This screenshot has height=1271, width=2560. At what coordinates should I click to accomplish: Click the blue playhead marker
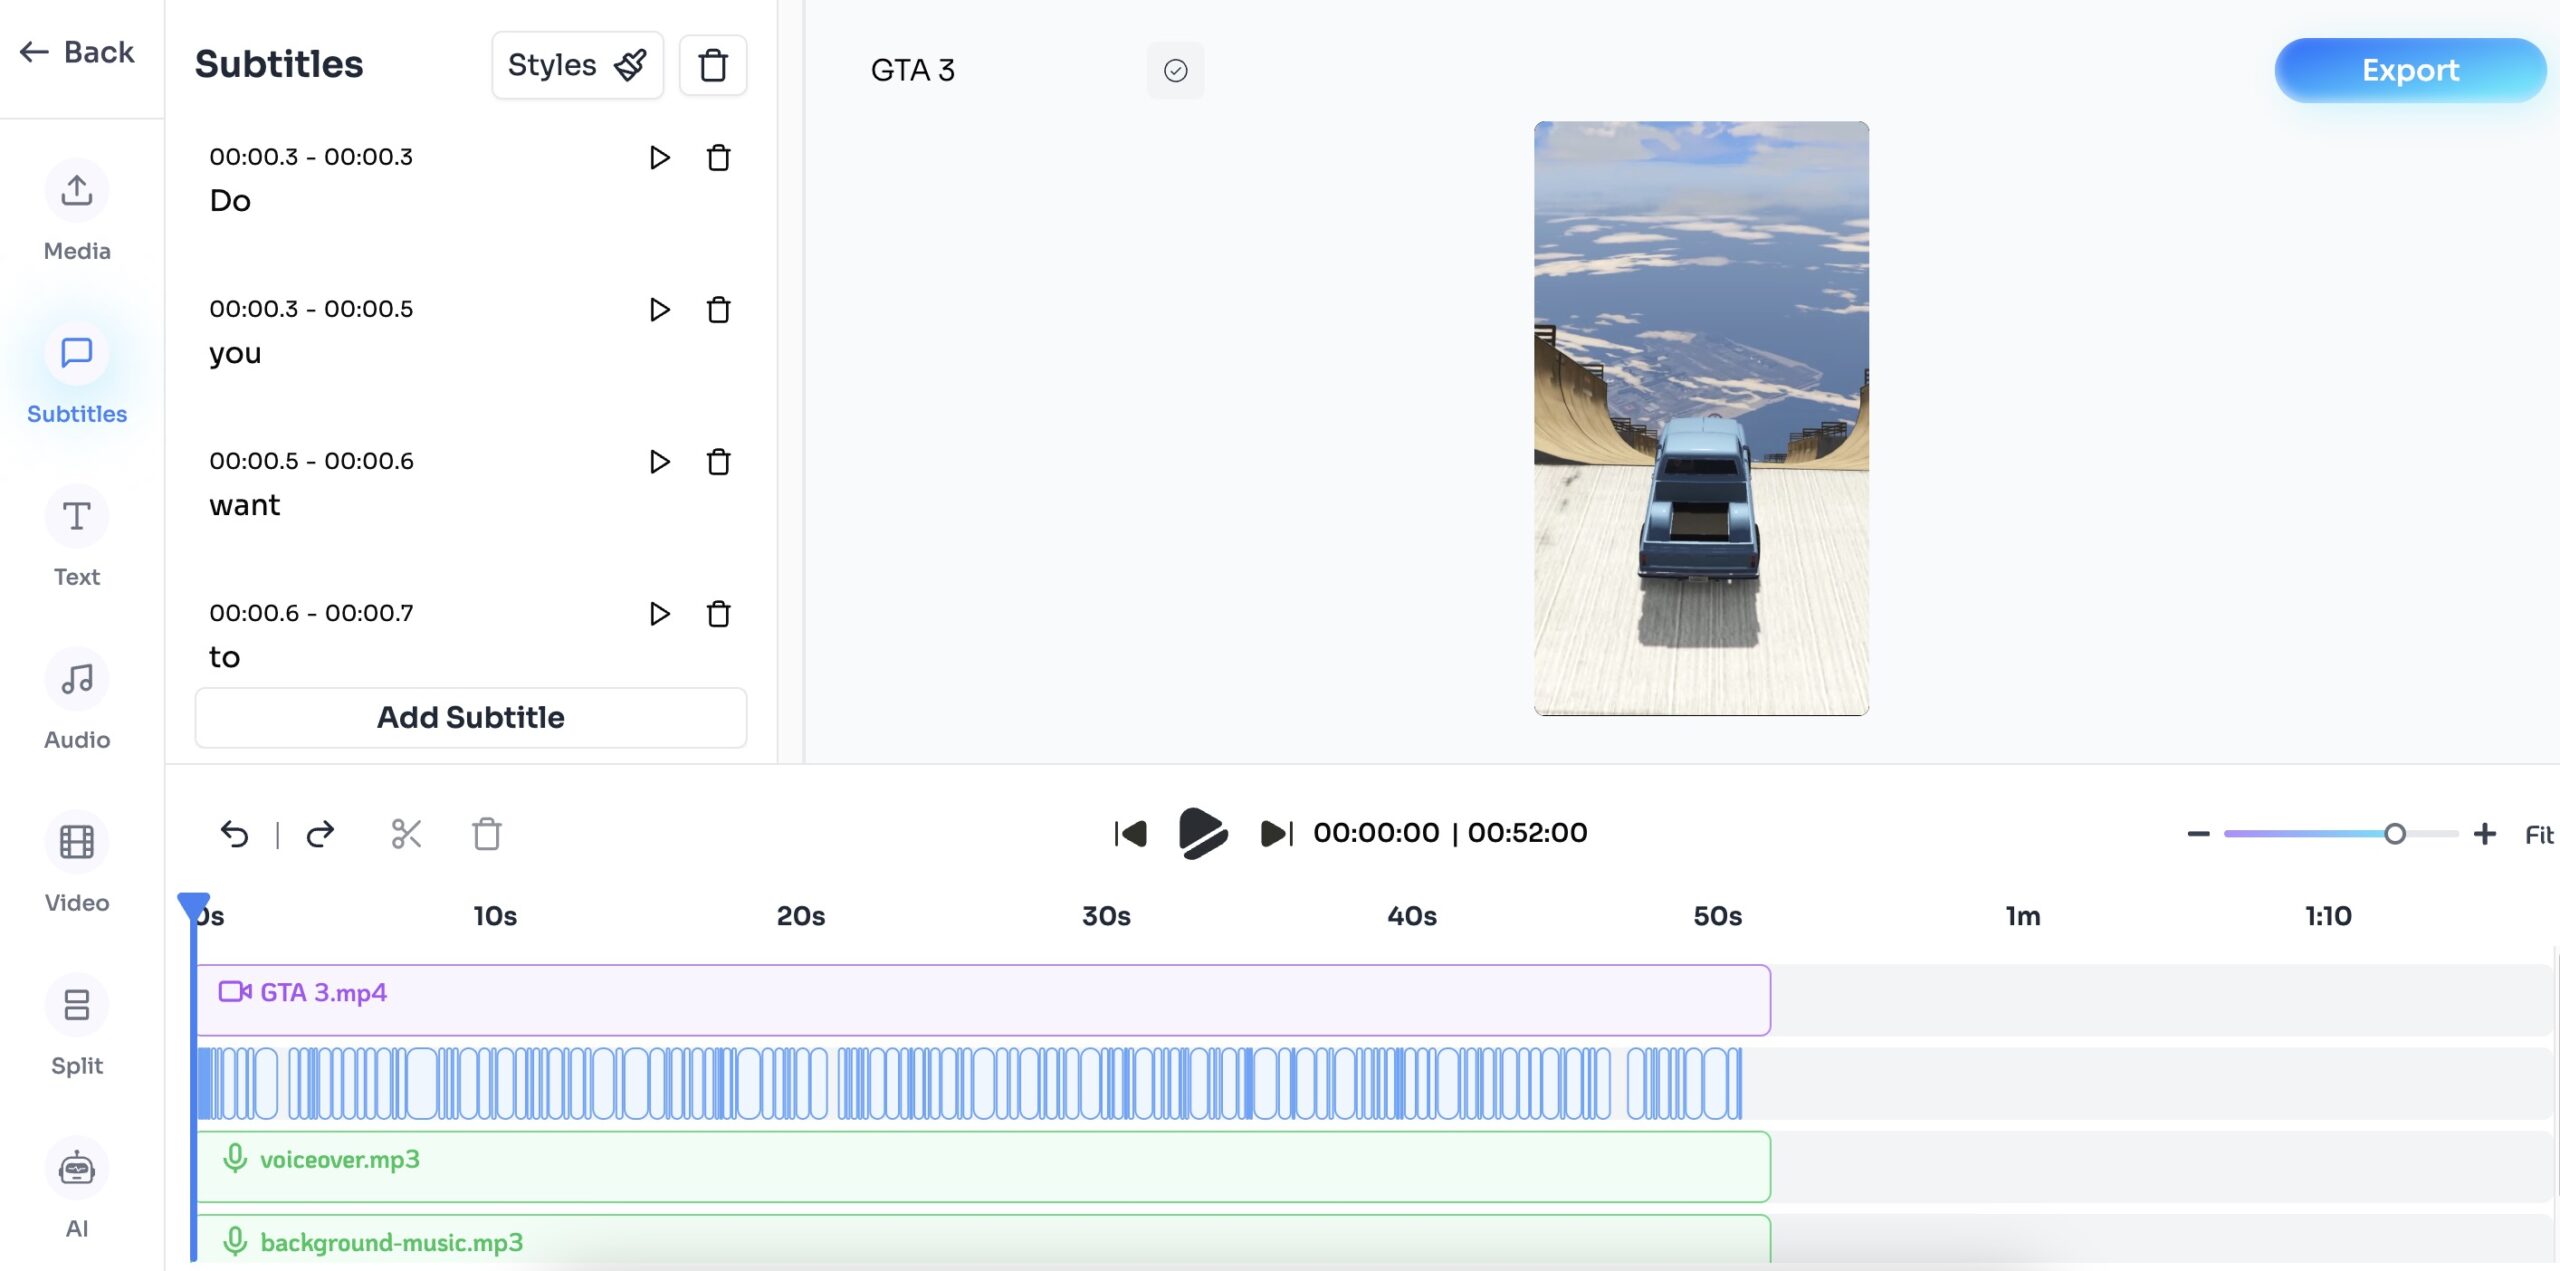(x=193, y=906)
